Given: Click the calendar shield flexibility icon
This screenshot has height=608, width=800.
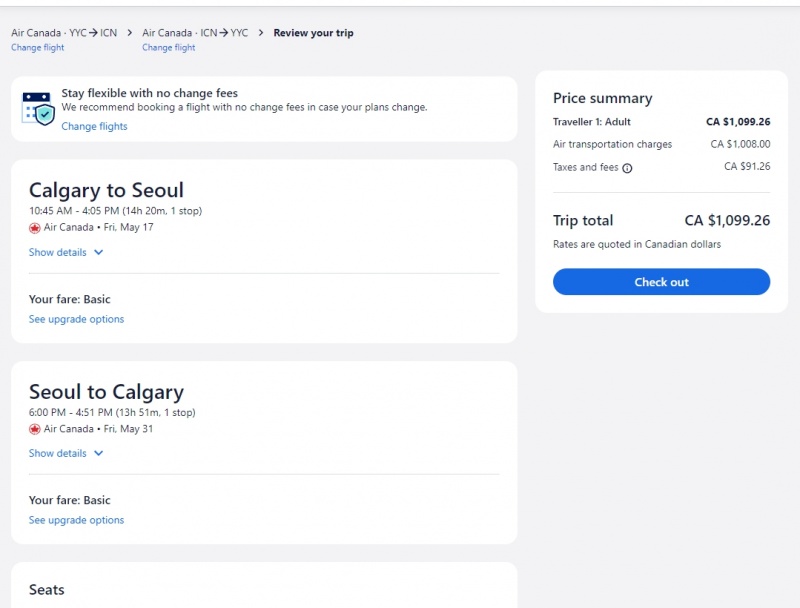Looking at the screenshot, I should [36, 108].
